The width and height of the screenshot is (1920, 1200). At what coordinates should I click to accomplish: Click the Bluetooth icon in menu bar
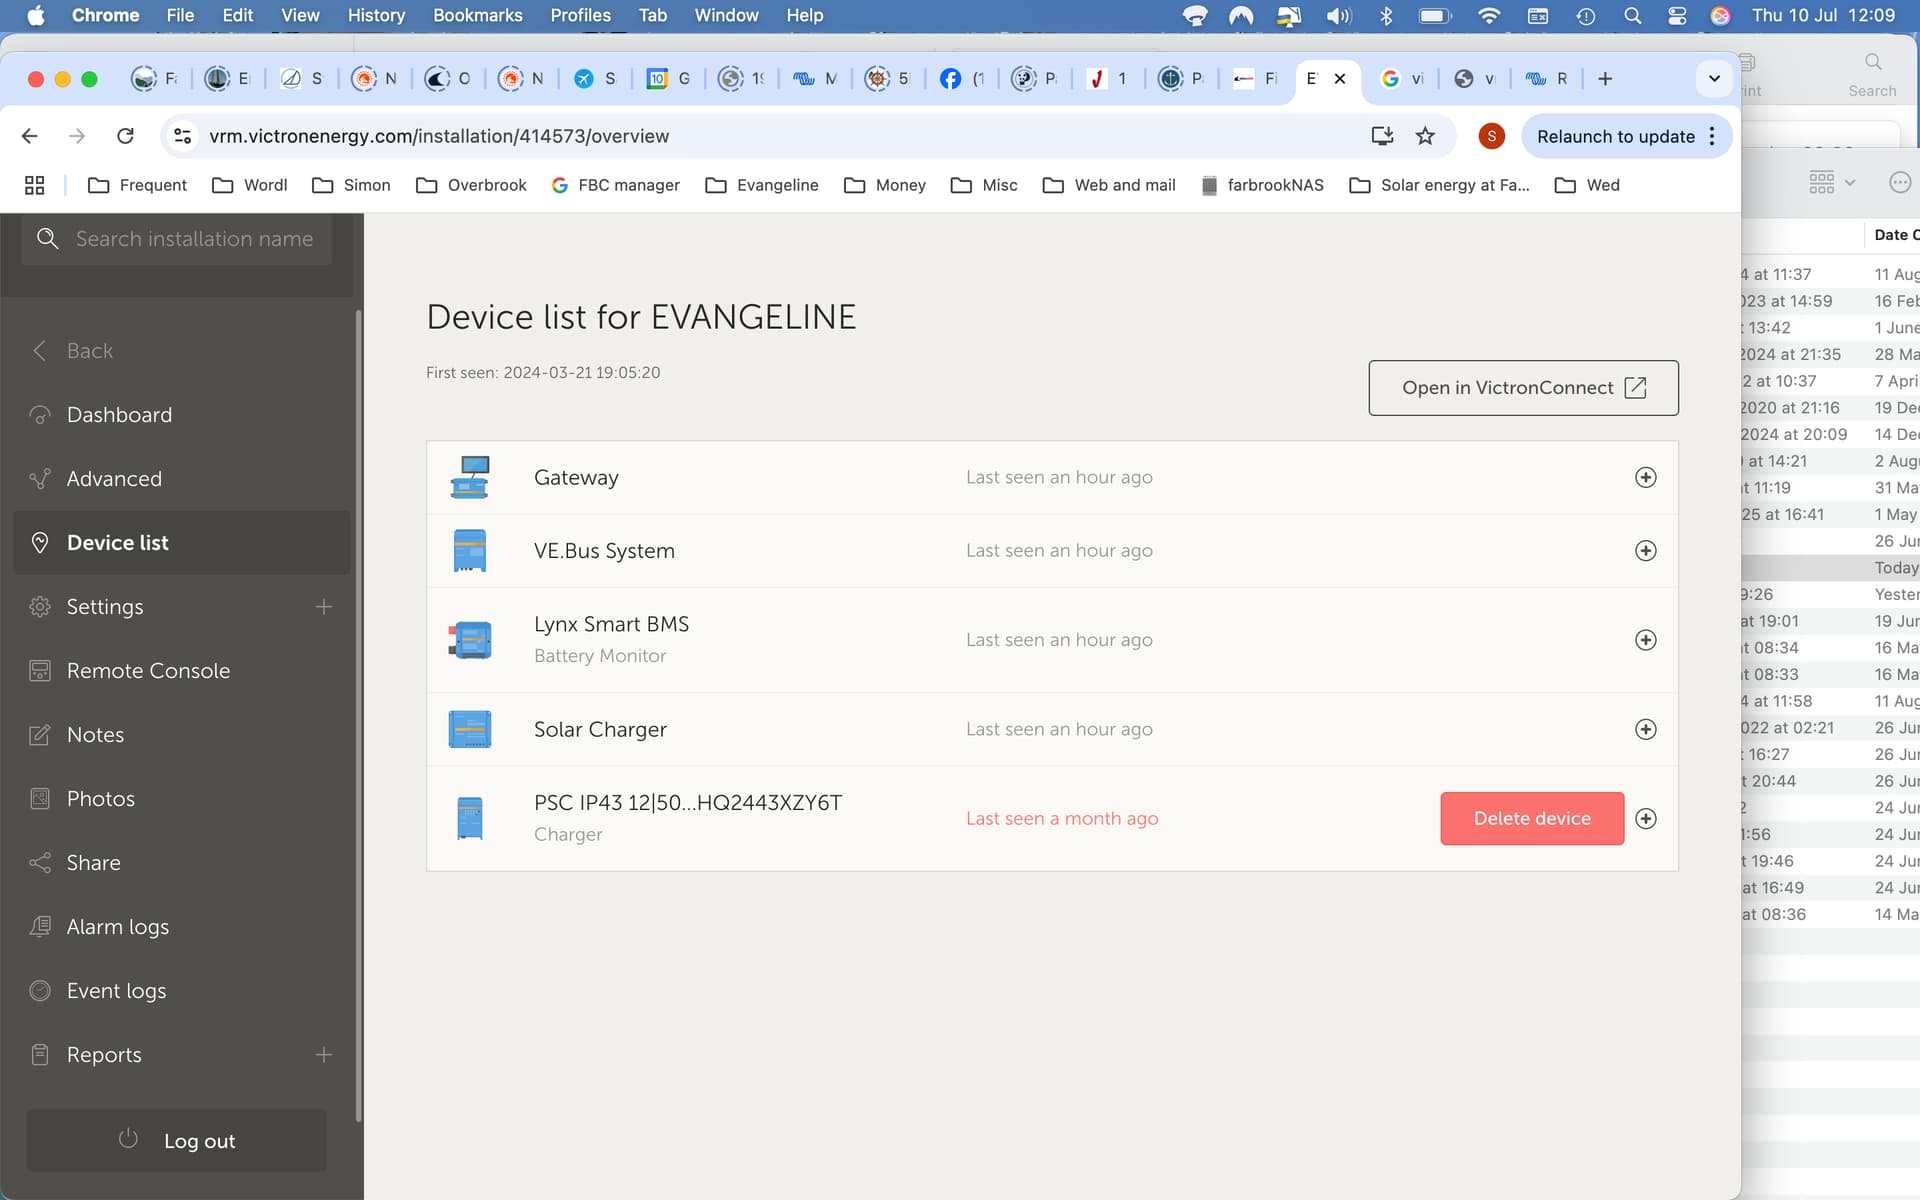[x=1386, y=15]
